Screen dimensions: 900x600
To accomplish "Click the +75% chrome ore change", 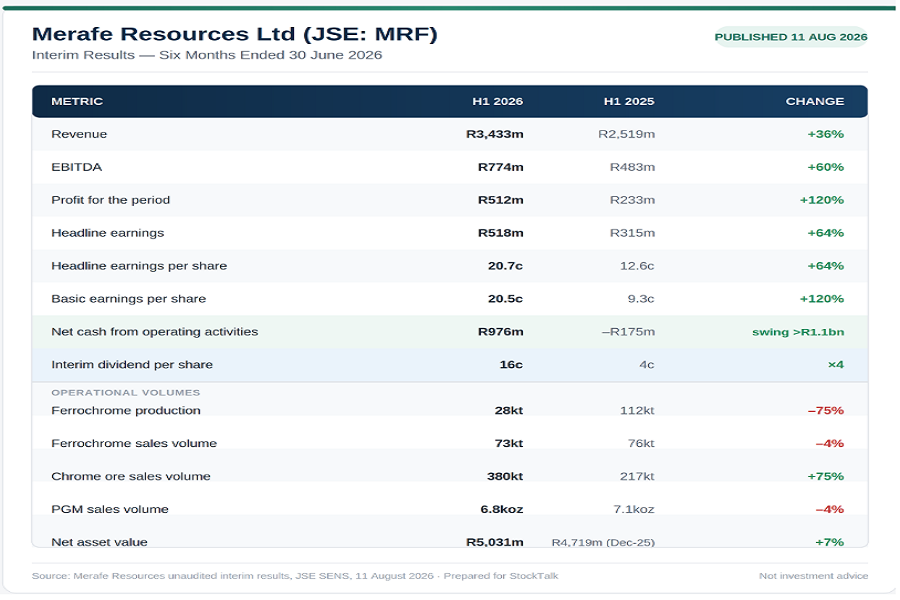I will point(826,477).
